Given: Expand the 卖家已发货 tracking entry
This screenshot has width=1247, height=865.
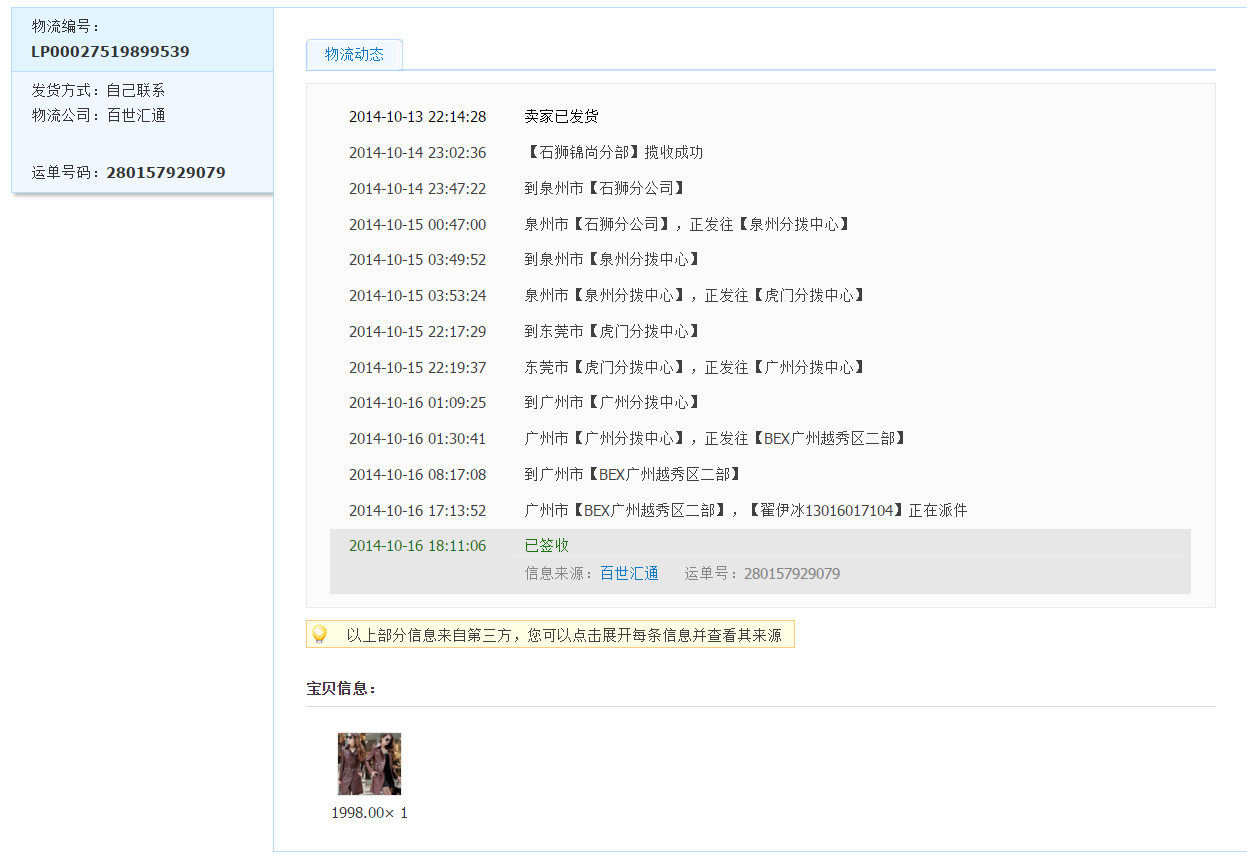Looking at the screenshot, I should [x=561, y=117].
